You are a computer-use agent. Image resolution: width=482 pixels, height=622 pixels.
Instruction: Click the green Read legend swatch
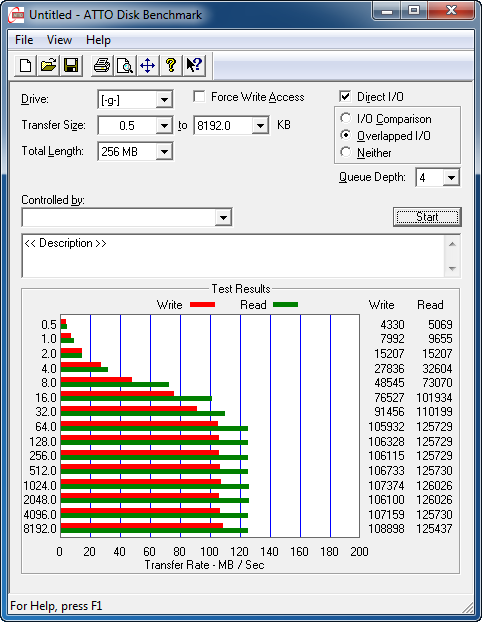[285, 305]
